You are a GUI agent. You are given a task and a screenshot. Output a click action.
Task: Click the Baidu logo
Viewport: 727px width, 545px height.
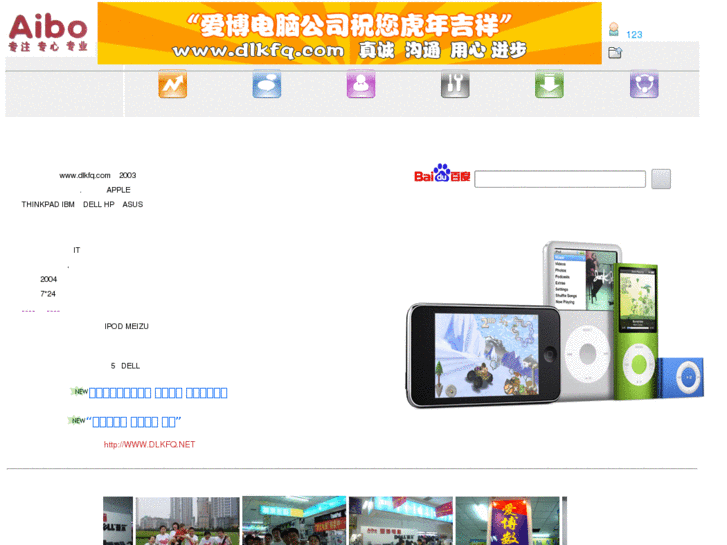tap(442, 173)
